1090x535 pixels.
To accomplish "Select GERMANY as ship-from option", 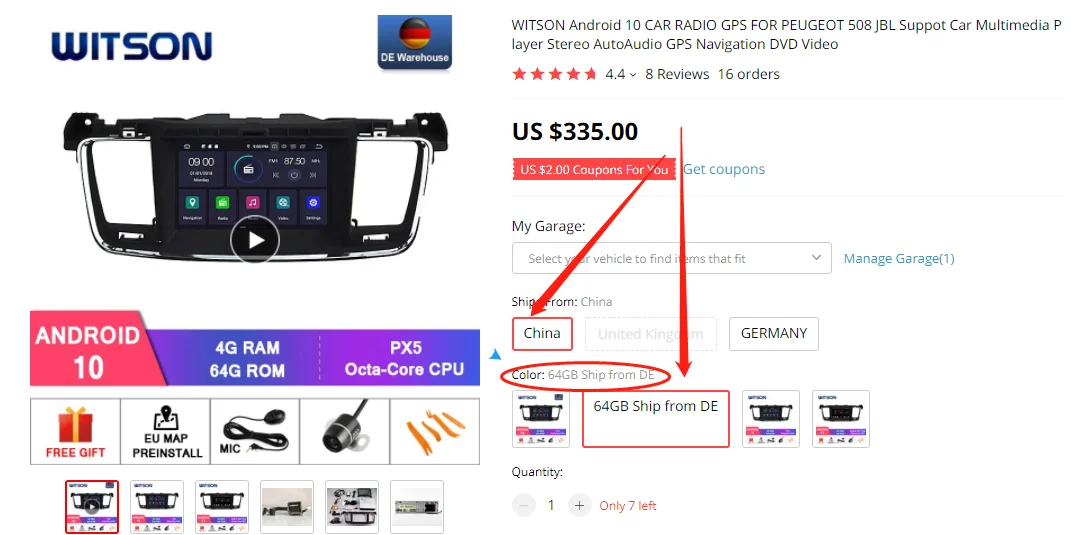I will point(774,334).
